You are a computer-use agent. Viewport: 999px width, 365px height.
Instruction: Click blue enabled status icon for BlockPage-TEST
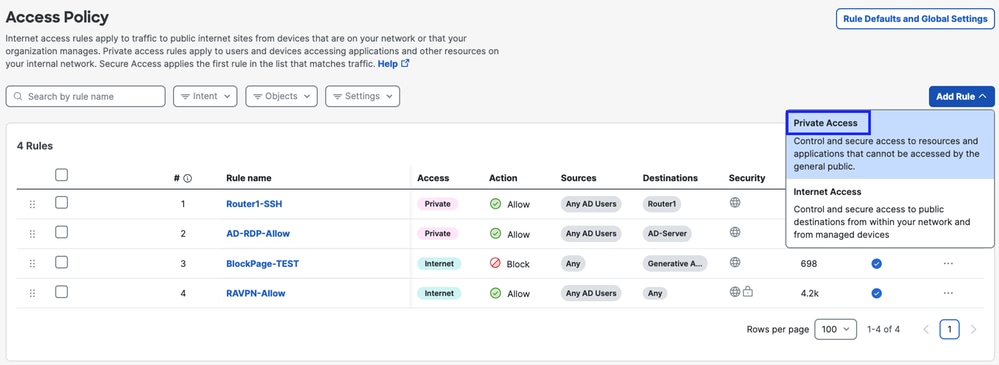pyautogui.click(x=877, y=264)
